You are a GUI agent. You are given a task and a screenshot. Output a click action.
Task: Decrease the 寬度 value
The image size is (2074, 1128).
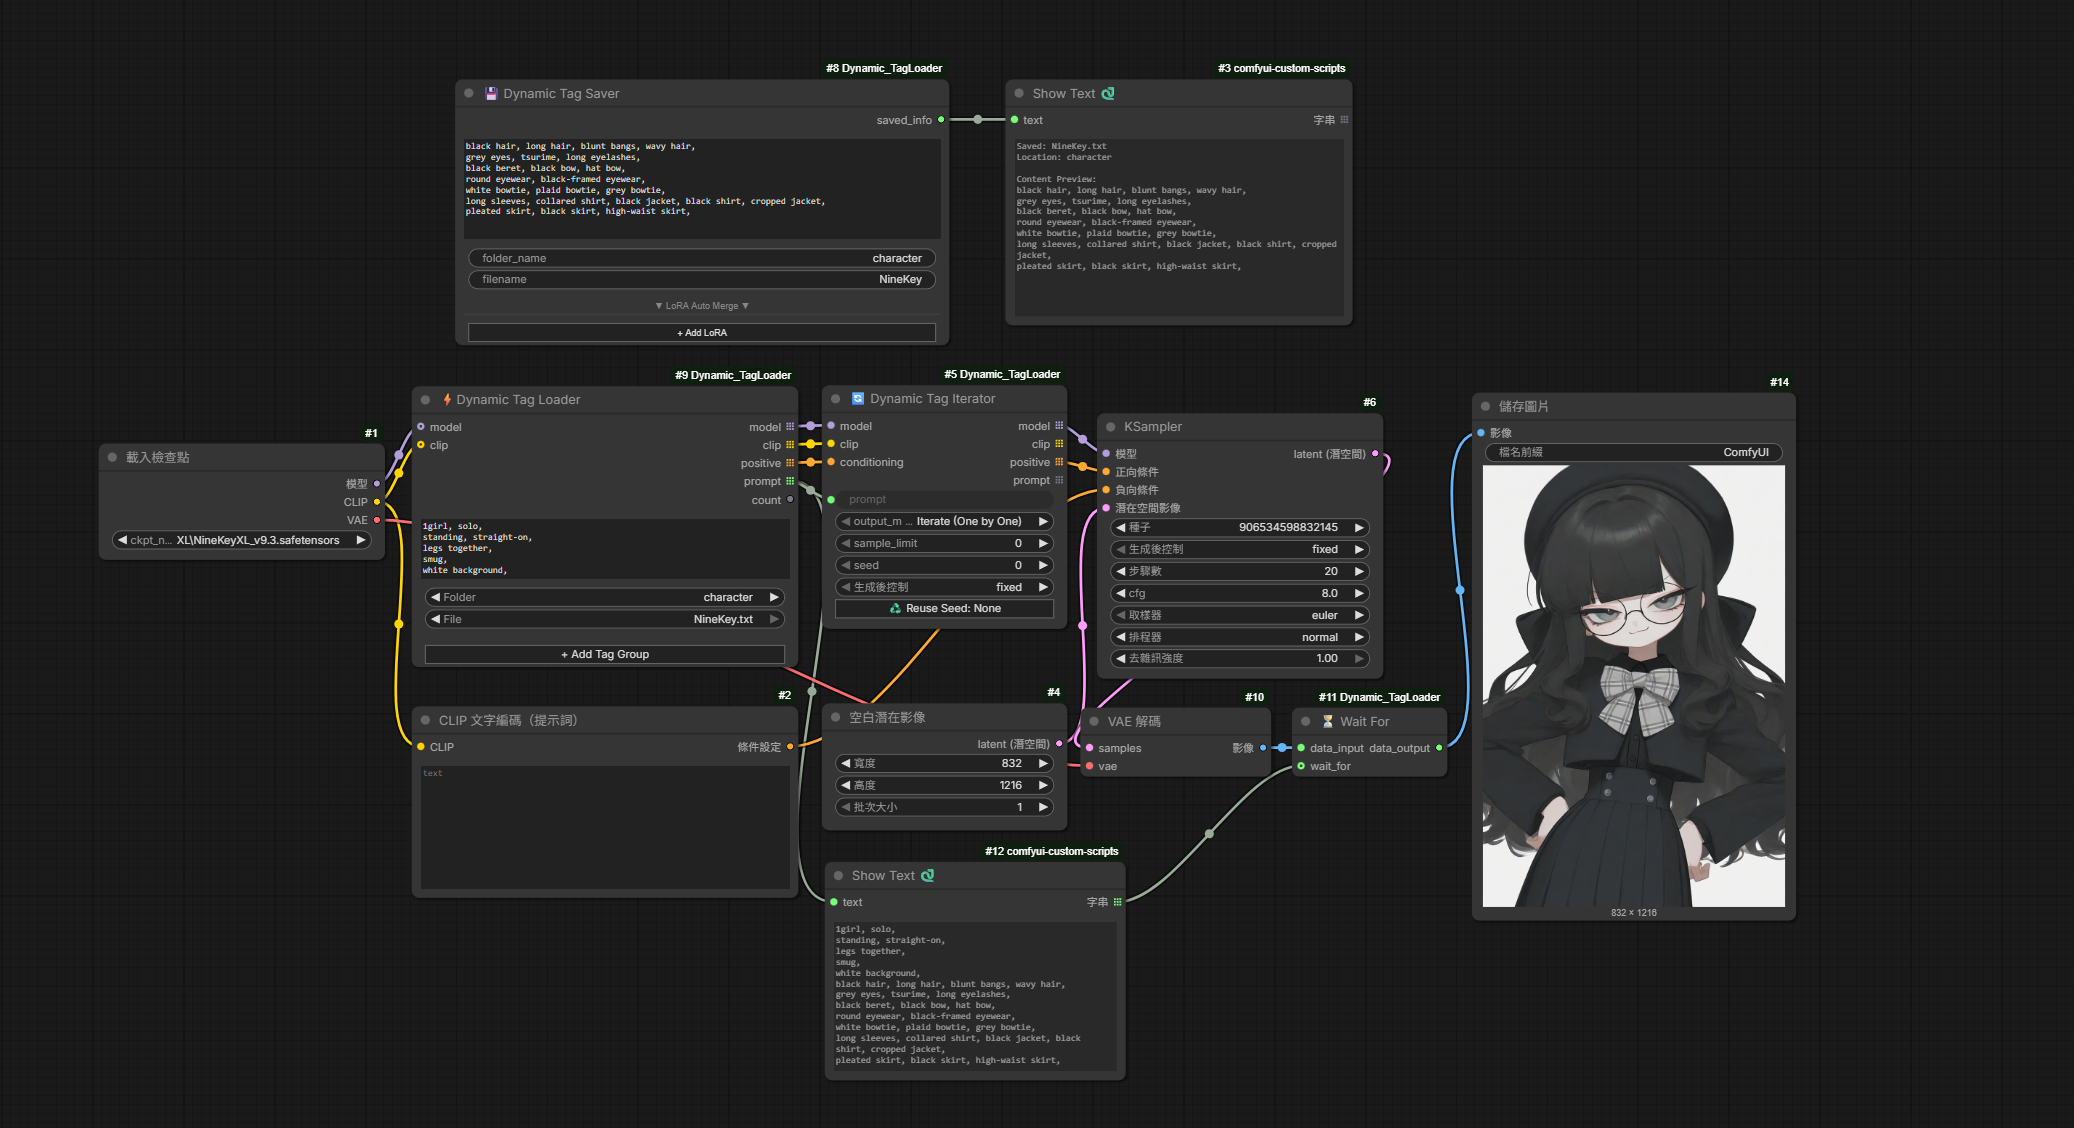[846, 764]
